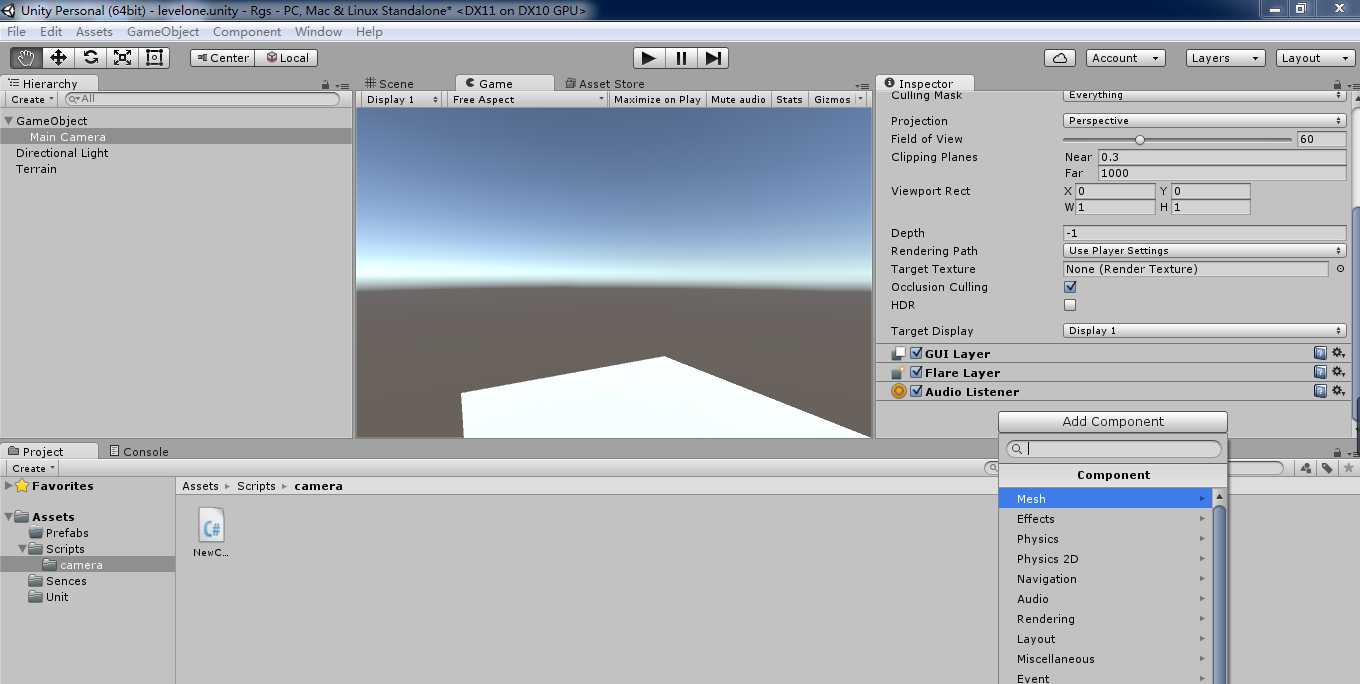Open the Cloud services icon
Viewport: 1360px width, 684px height.
tap(1060, 58)
